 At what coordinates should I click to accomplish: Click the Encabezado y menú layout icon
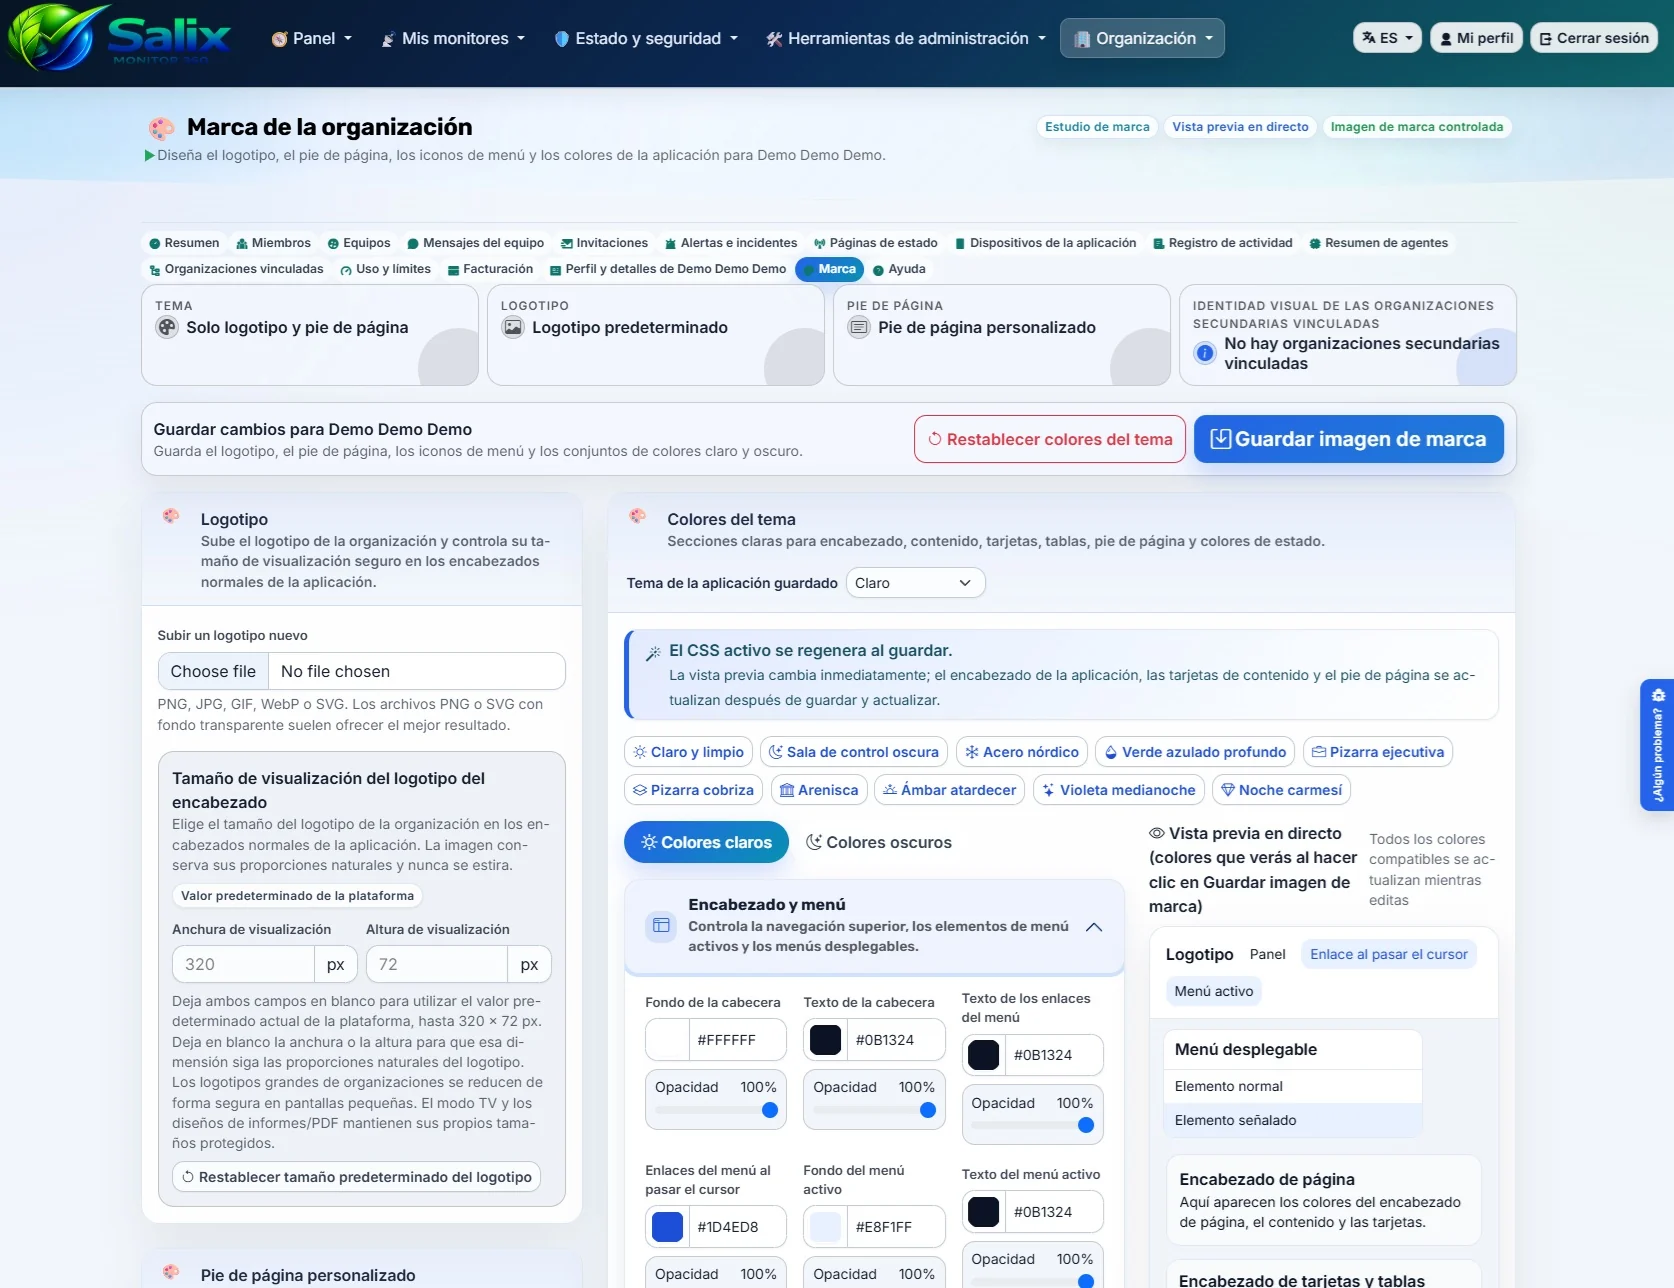(x=661, y=925)
